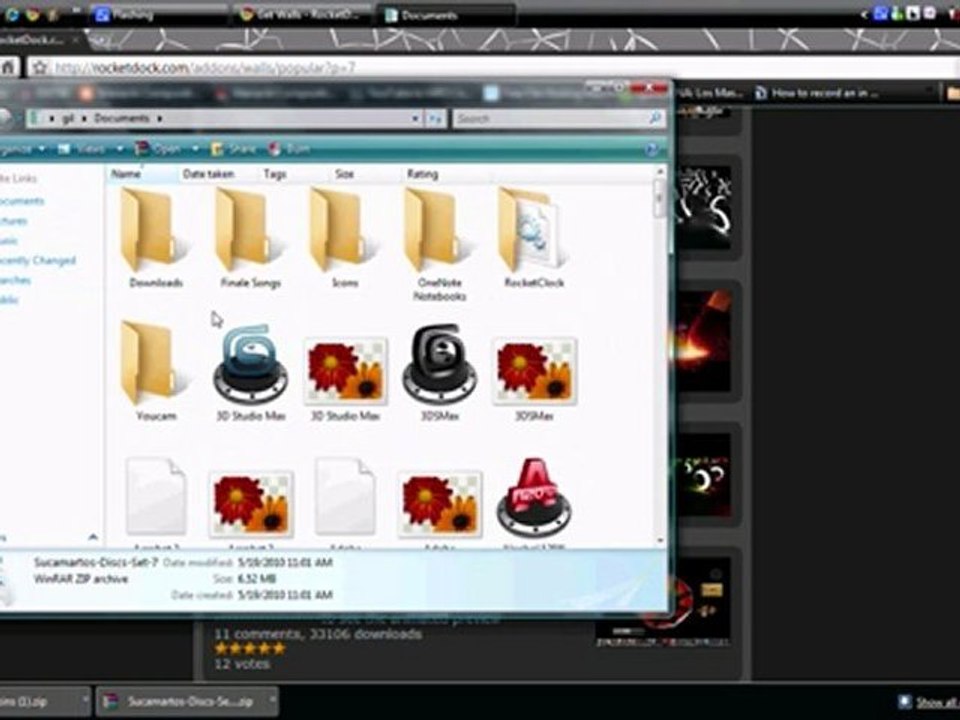Click the Explorer help question-mark icon
The image size is (960, 720).
(x=651, y=149)
